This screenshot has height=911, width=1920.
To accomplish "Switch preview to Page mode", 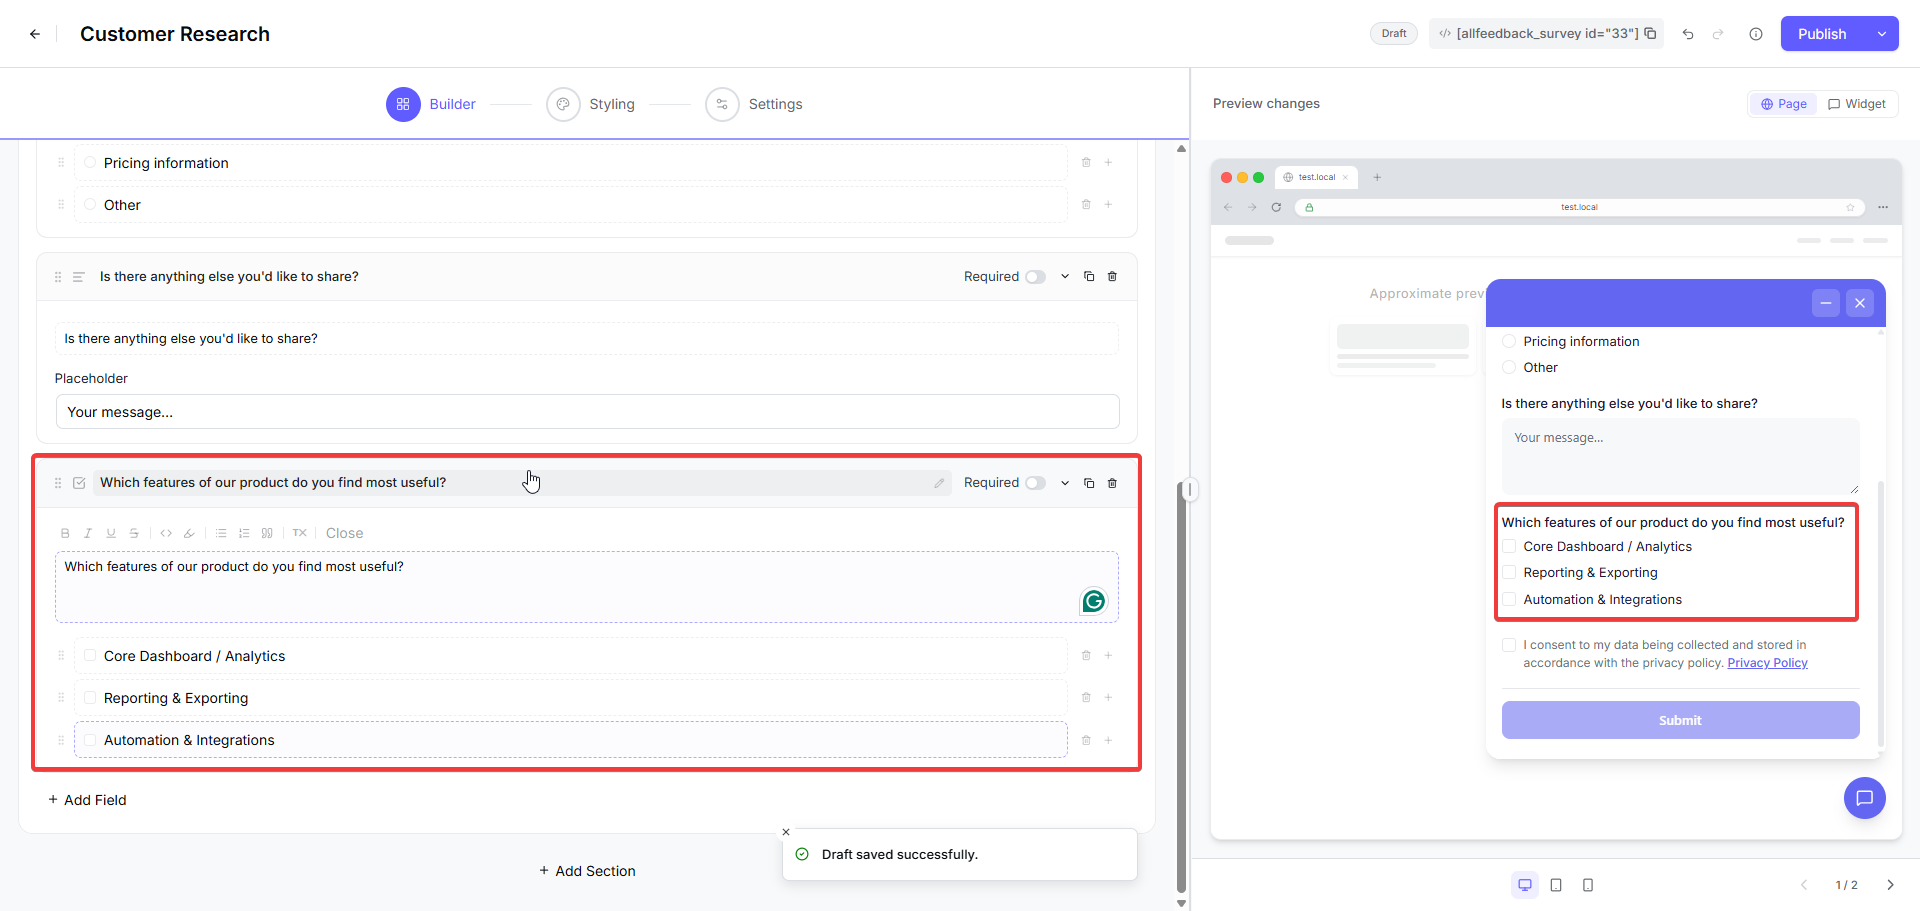I will (x=1783, y=104).
